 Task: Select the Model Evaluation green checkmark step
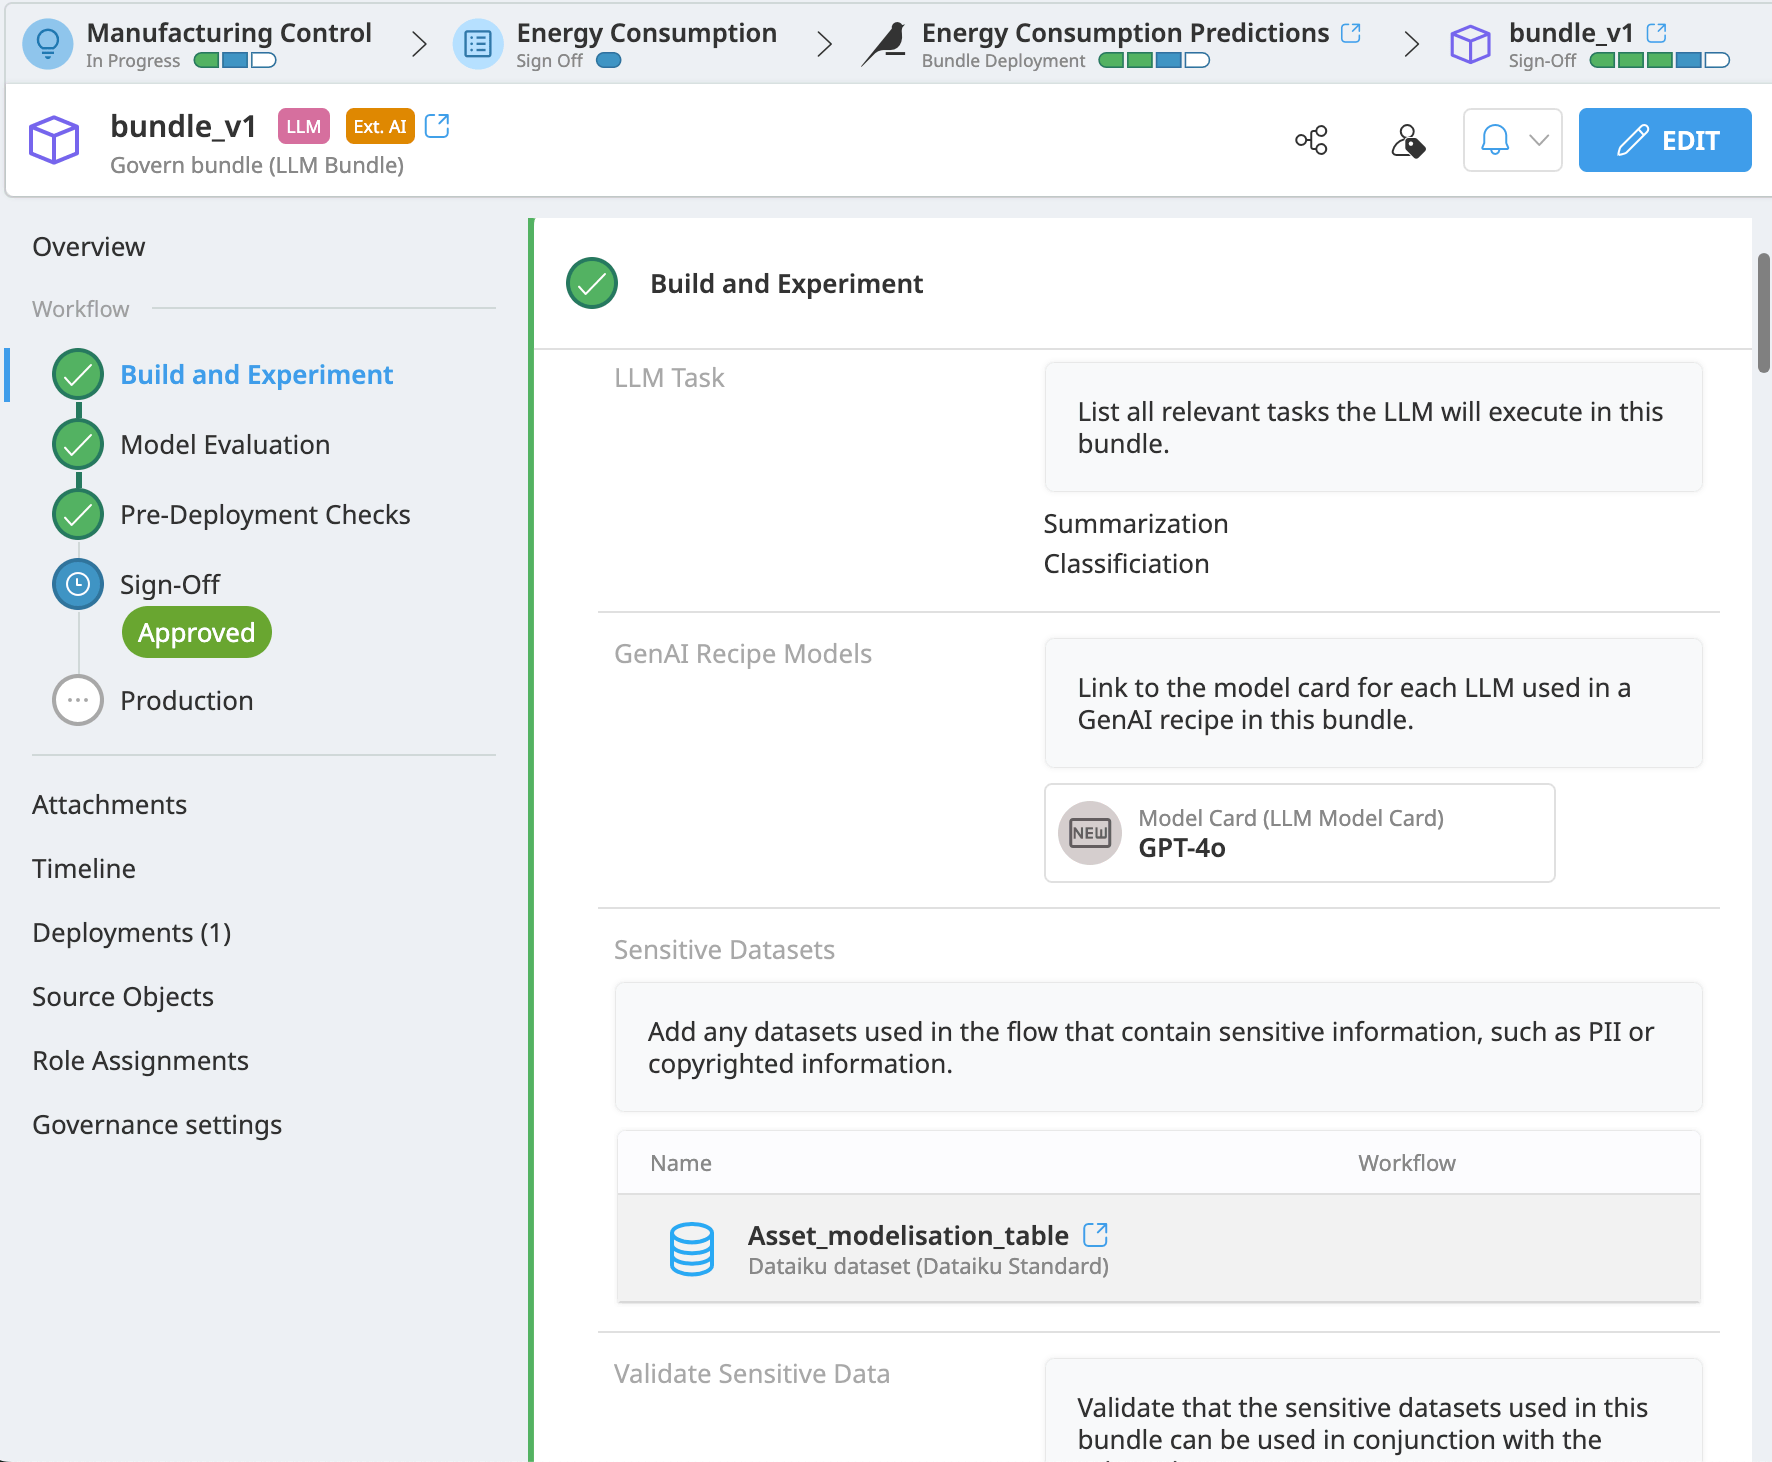(x=78, y=445)
